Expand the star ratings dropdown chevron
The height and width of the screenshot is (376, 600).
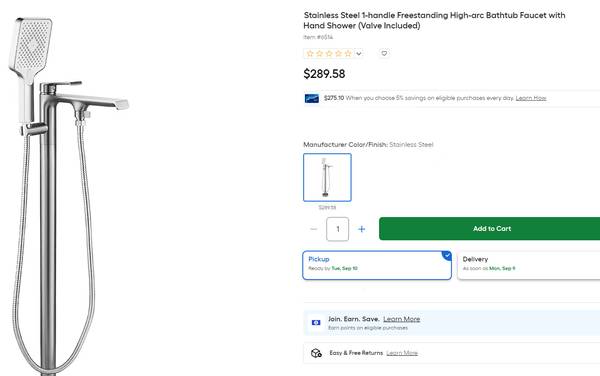[359, 54]
